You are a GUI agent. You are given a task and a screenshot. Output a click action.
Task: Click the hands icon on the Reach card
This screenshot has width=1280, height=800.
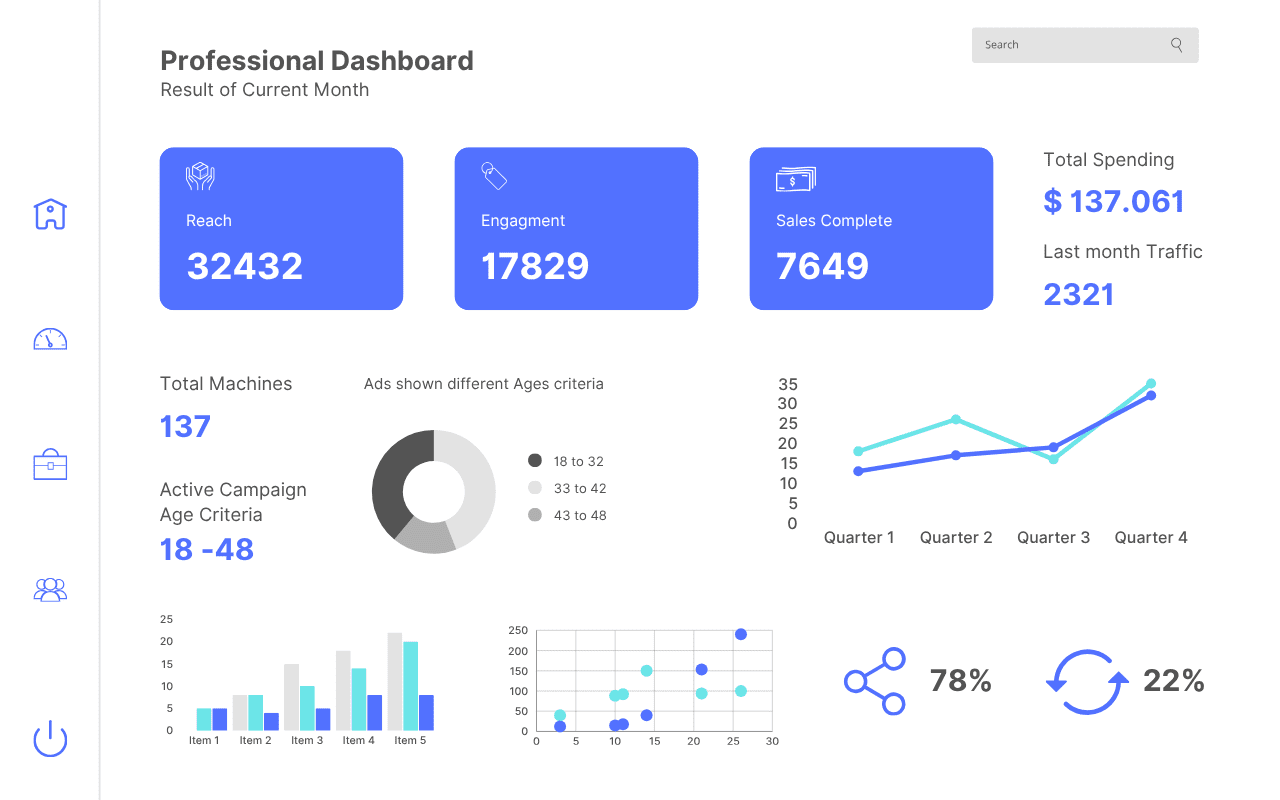point(199,175)
